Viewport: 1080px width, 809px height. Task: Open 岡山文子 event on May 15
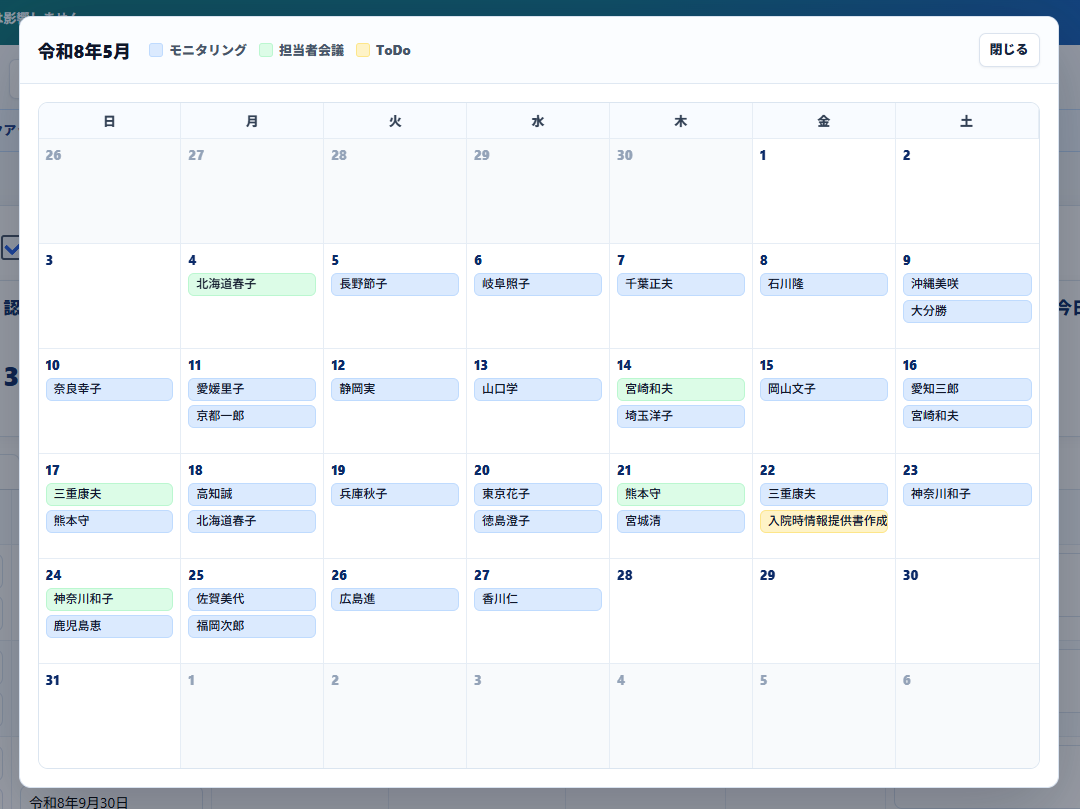[x=824, y=389]
